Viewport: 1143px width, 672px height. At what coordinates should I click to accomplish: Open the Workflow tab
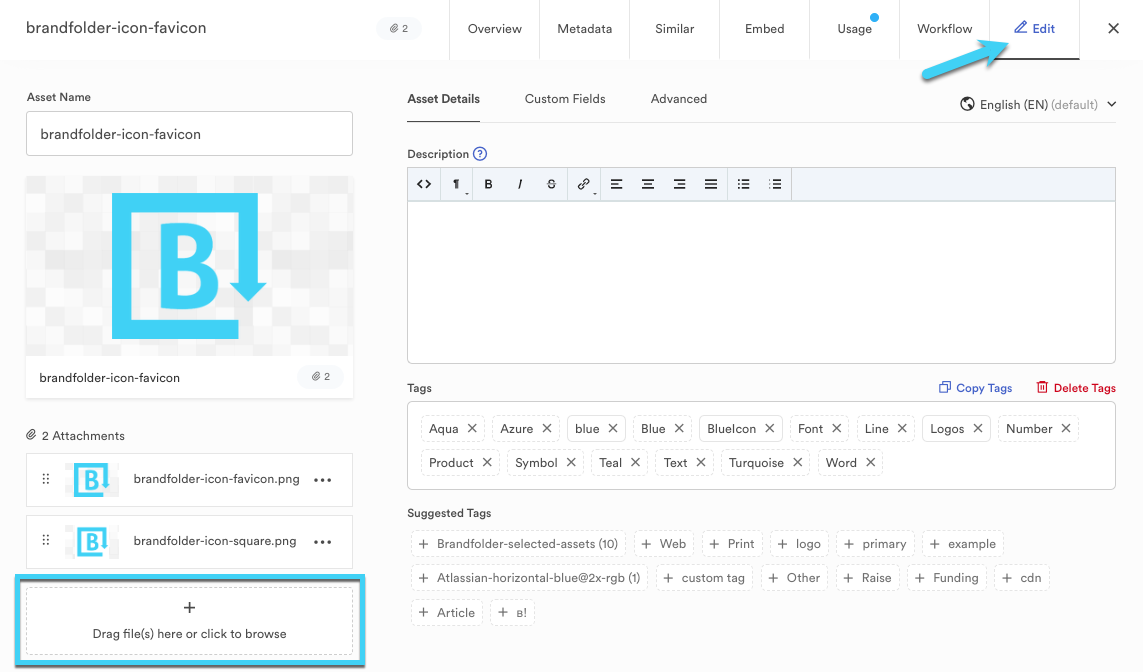pos(945,29)
